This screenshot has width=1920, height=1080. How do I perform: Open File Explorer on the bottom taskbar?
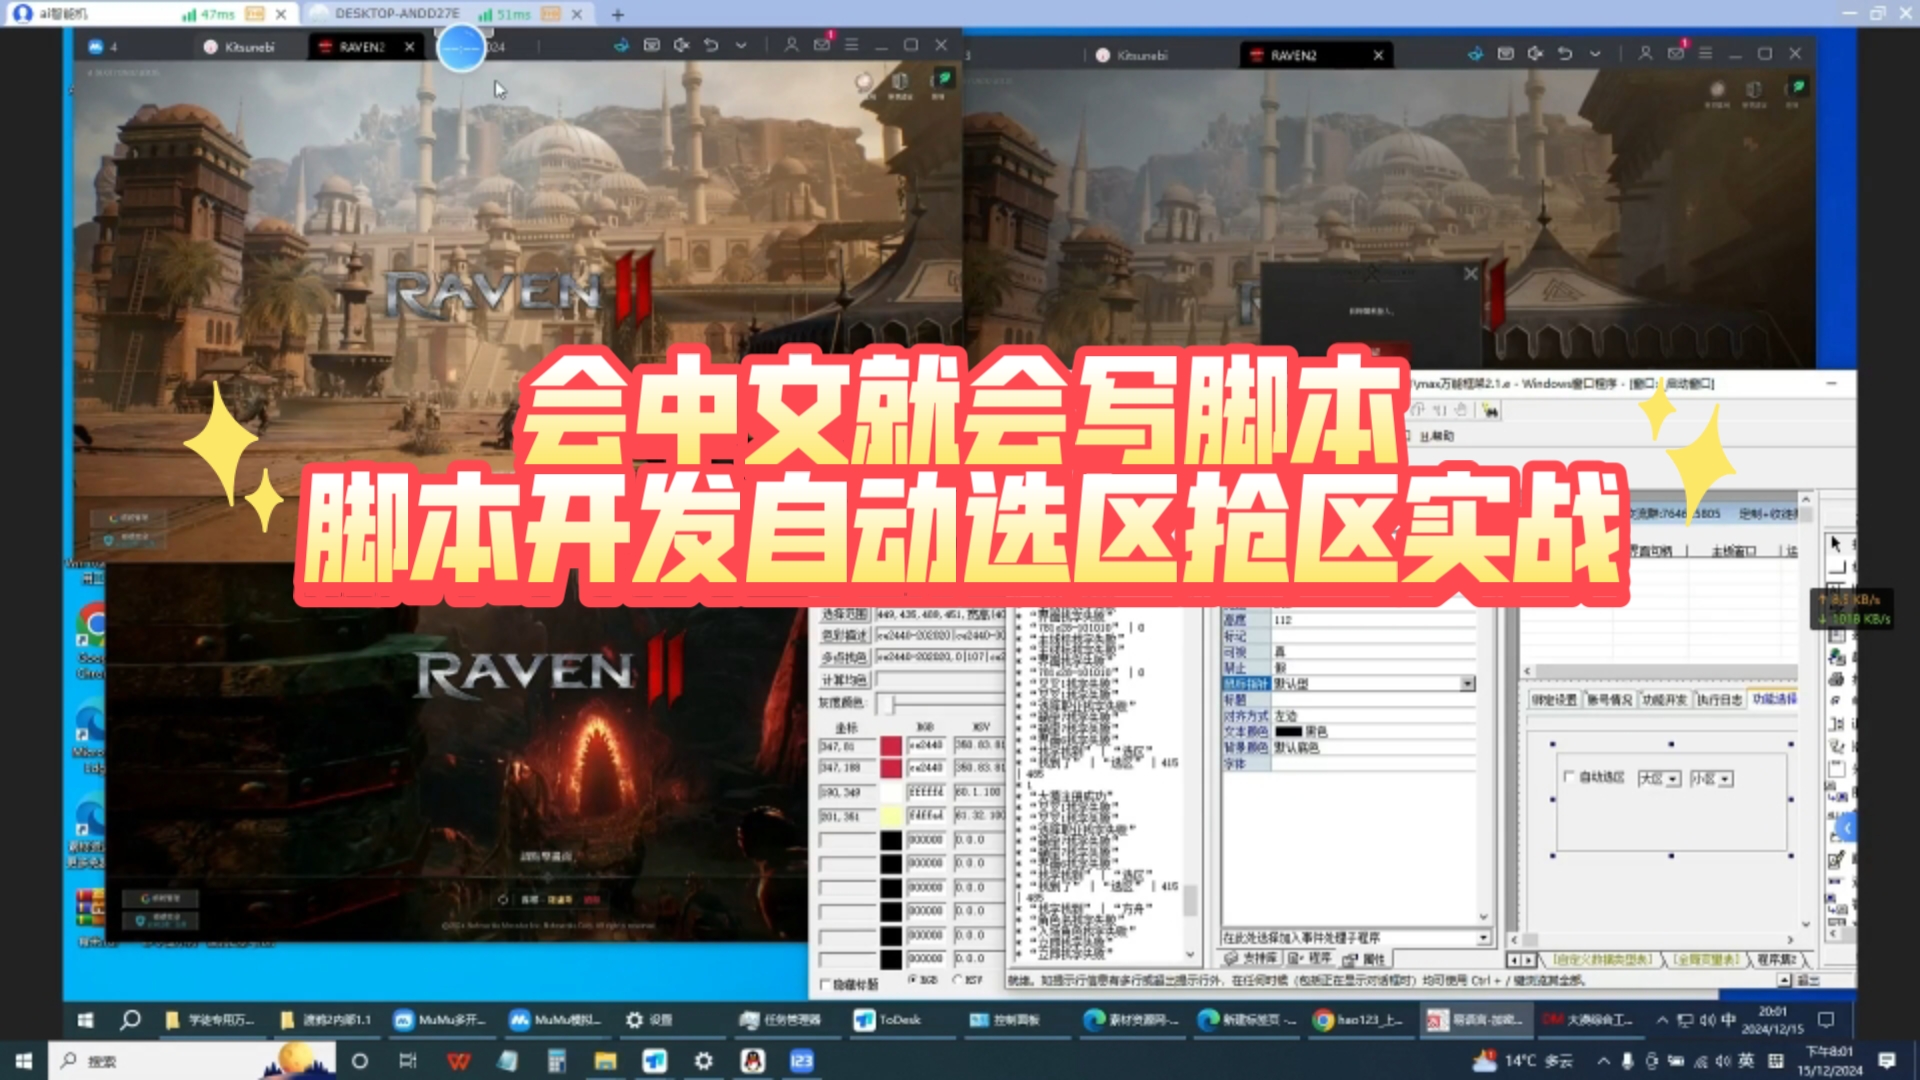tap(605, 1061)
